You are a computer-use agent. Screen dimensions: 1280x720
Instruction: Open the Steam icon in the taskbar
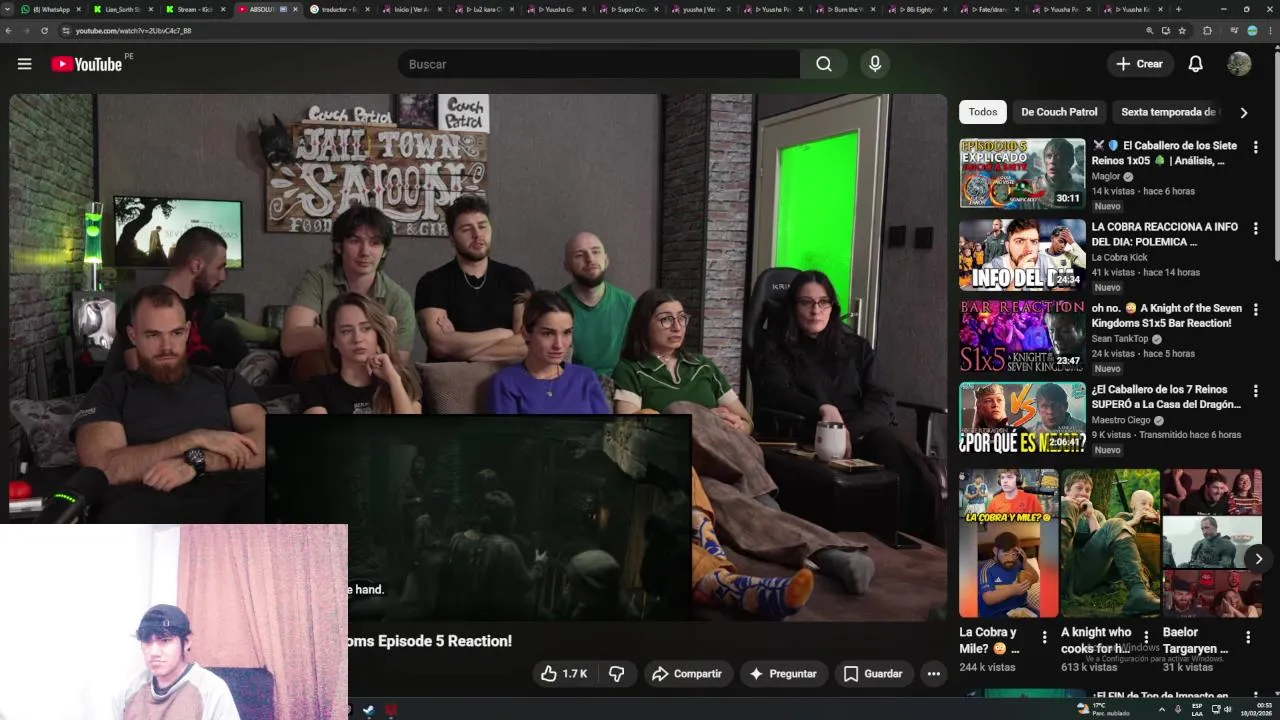368,710
